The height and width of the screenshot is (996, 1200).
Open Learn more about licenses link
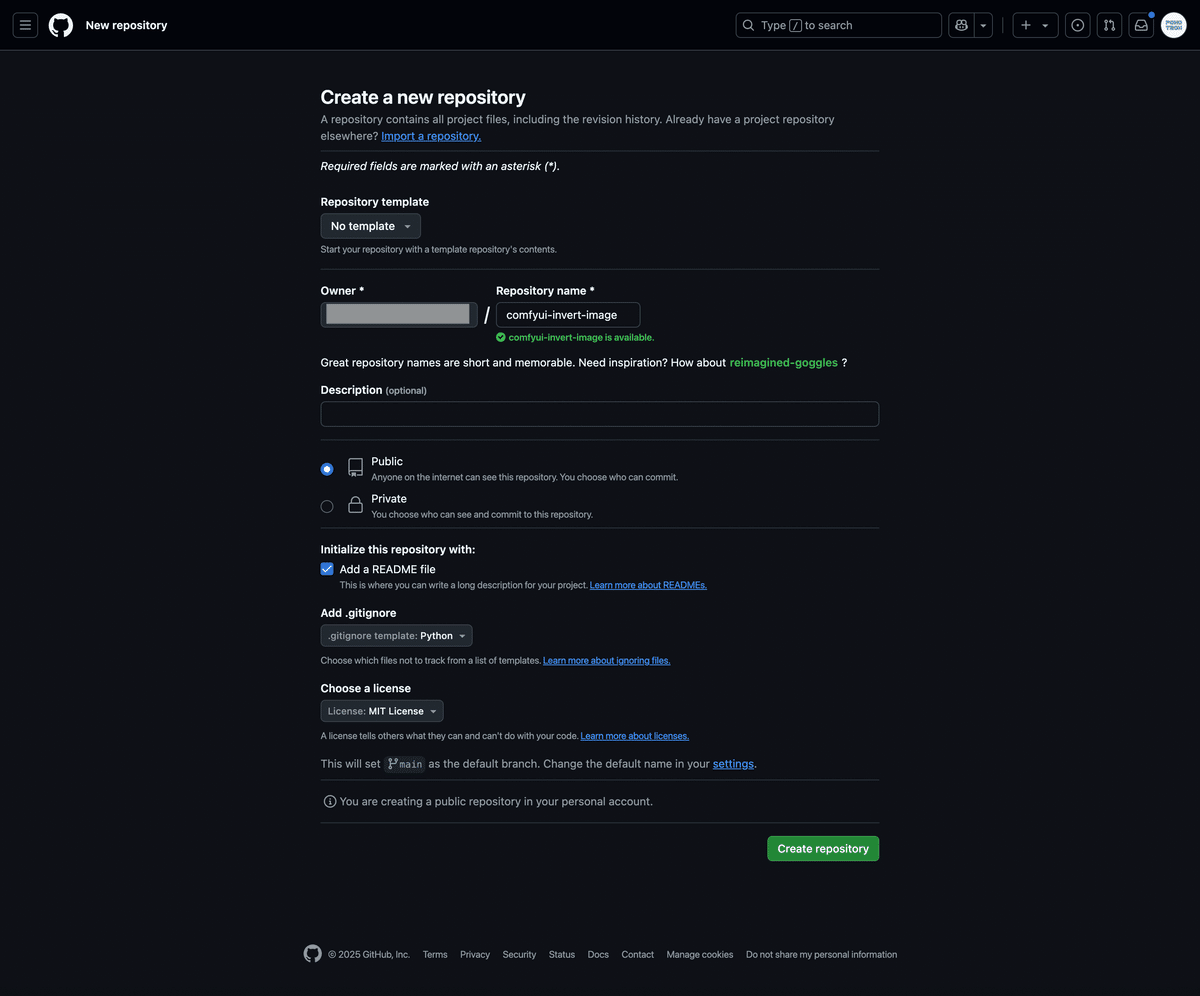pos(635,736)
